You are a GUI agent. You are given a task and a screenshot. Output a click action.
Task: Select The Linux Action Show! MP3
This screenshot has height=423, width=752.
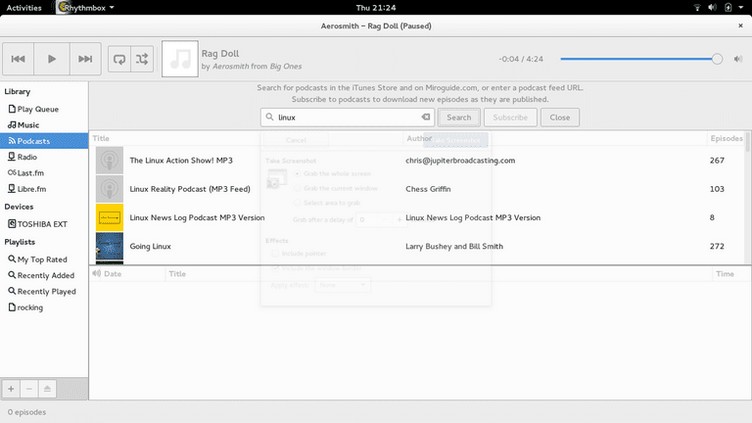pyautogui.click(x=181, y=160)
